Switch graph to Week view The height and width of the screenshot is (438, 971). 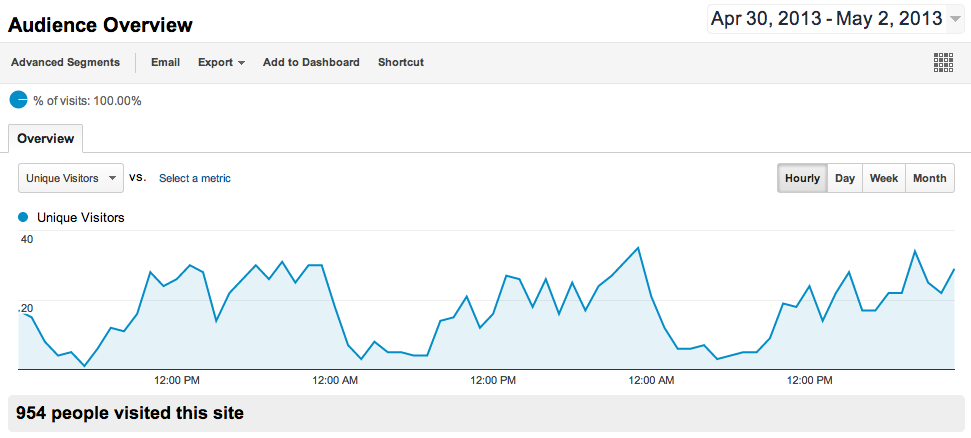(884, 178)
